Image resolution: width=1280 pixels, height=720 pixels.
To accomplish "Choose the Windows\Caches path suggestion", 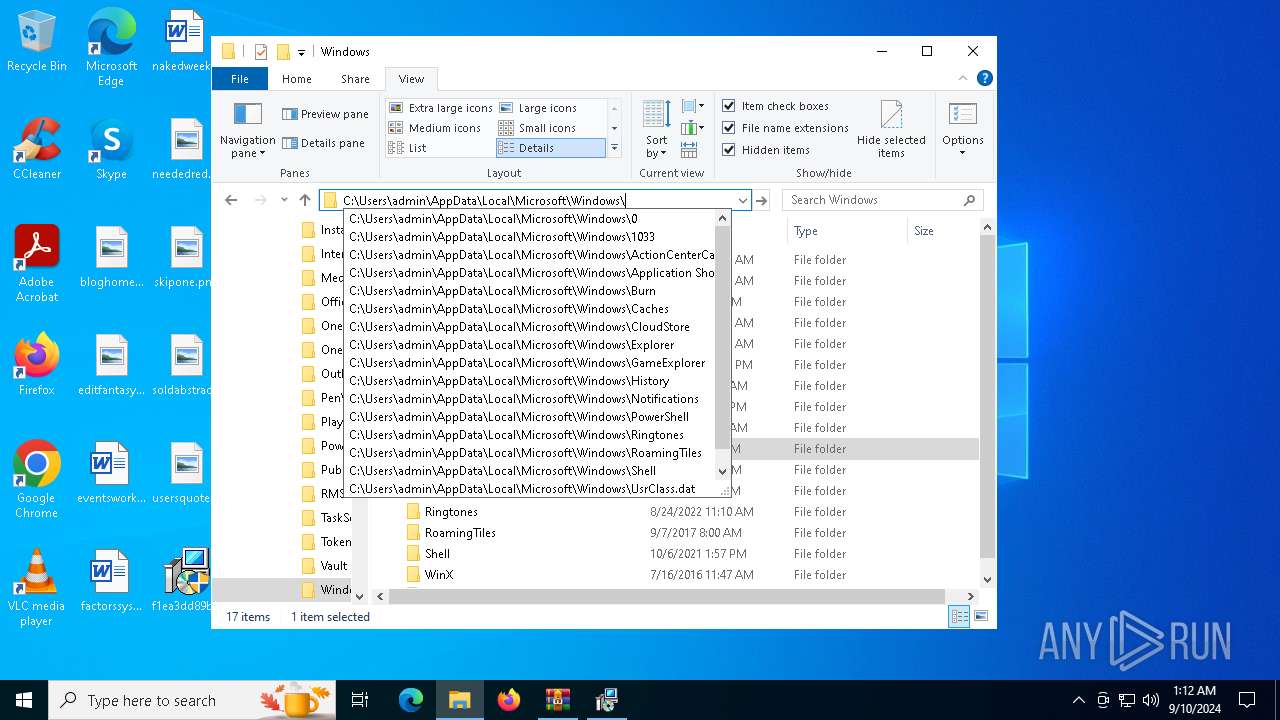I will [x=530, y=309].
